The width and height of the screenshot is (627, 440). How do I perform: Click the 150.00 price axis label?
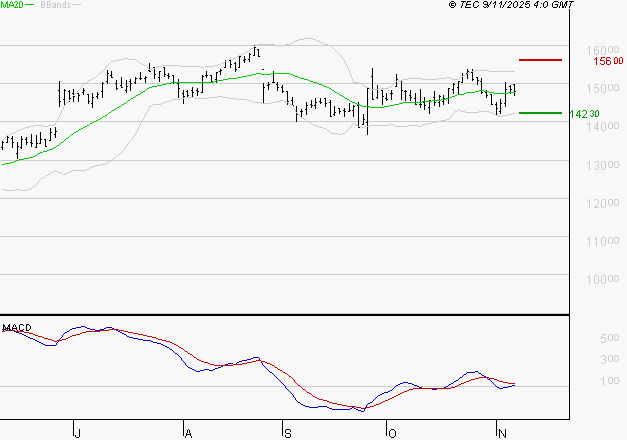tap(603, 88)
